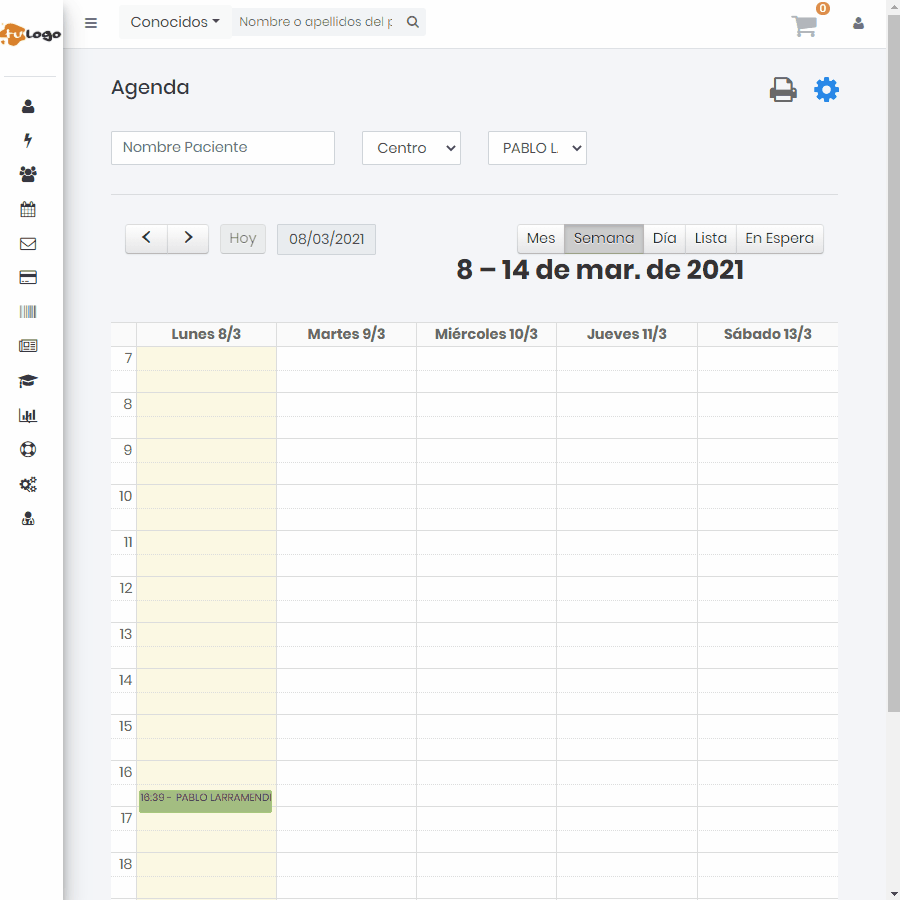Image resolution: width=900 pixels, height=900 pixels.
Task: Click the graduation cap sidebar icon
Action: click(28, 381)
